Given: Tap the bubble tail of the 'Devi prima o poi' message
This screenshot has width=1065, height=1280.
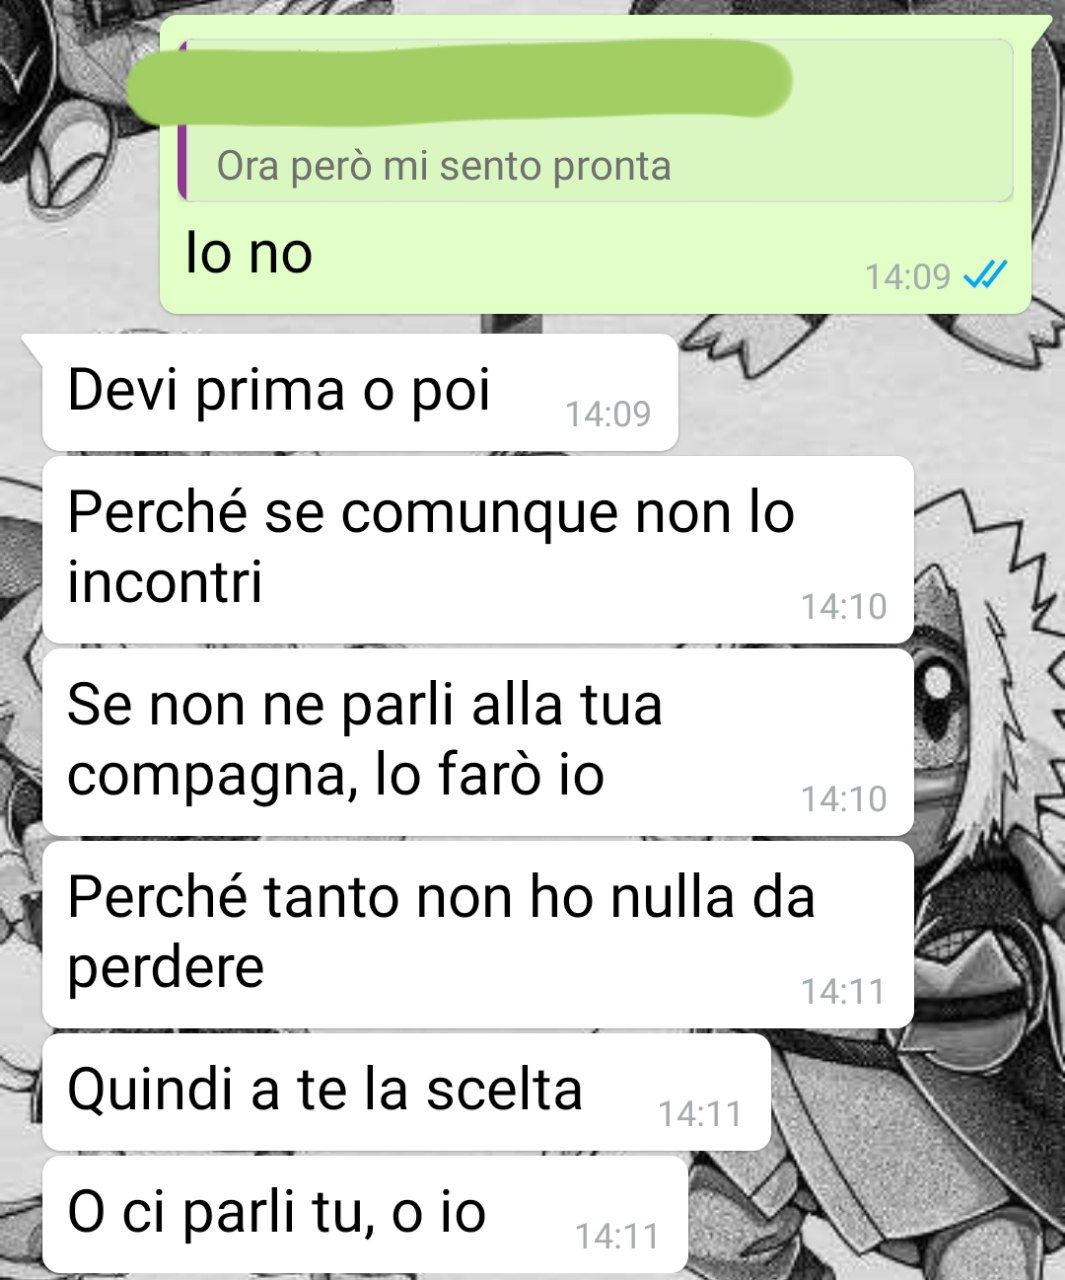Looking at the screenshot, I should (32, 346).
